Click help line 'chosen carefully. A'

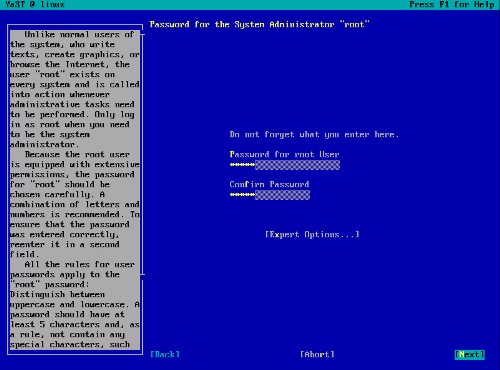click(x=57, y=195)
